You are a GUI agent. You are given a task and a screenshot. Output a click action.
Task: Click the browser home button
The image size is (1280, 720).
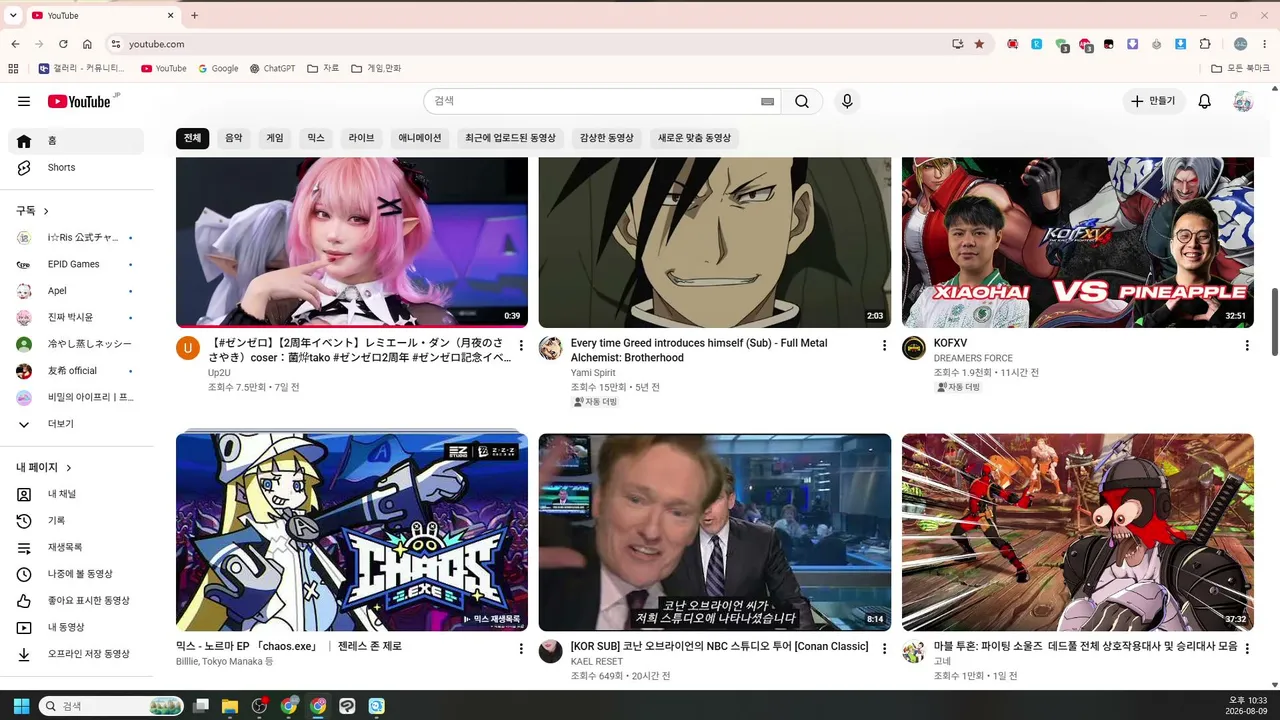point(87,44)
